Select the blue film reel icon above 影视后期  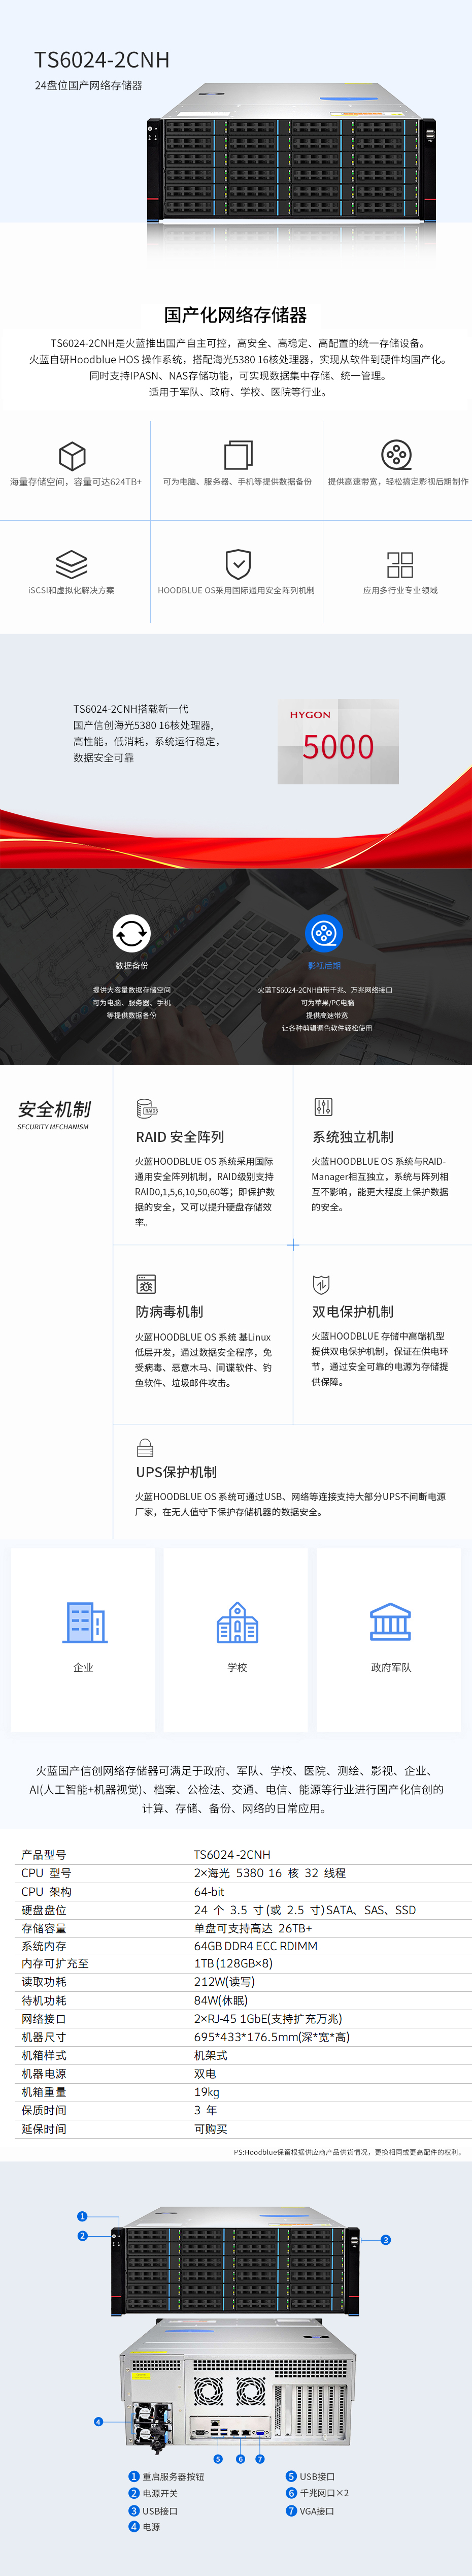click(x=324, y=933)
